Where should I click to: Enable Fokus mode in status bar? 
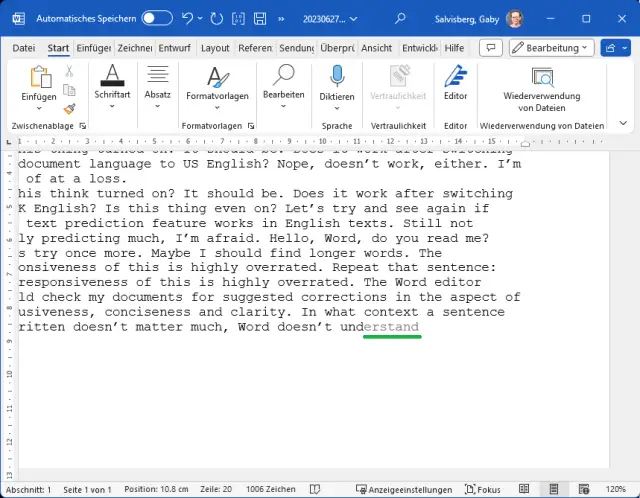coord(481,489)
